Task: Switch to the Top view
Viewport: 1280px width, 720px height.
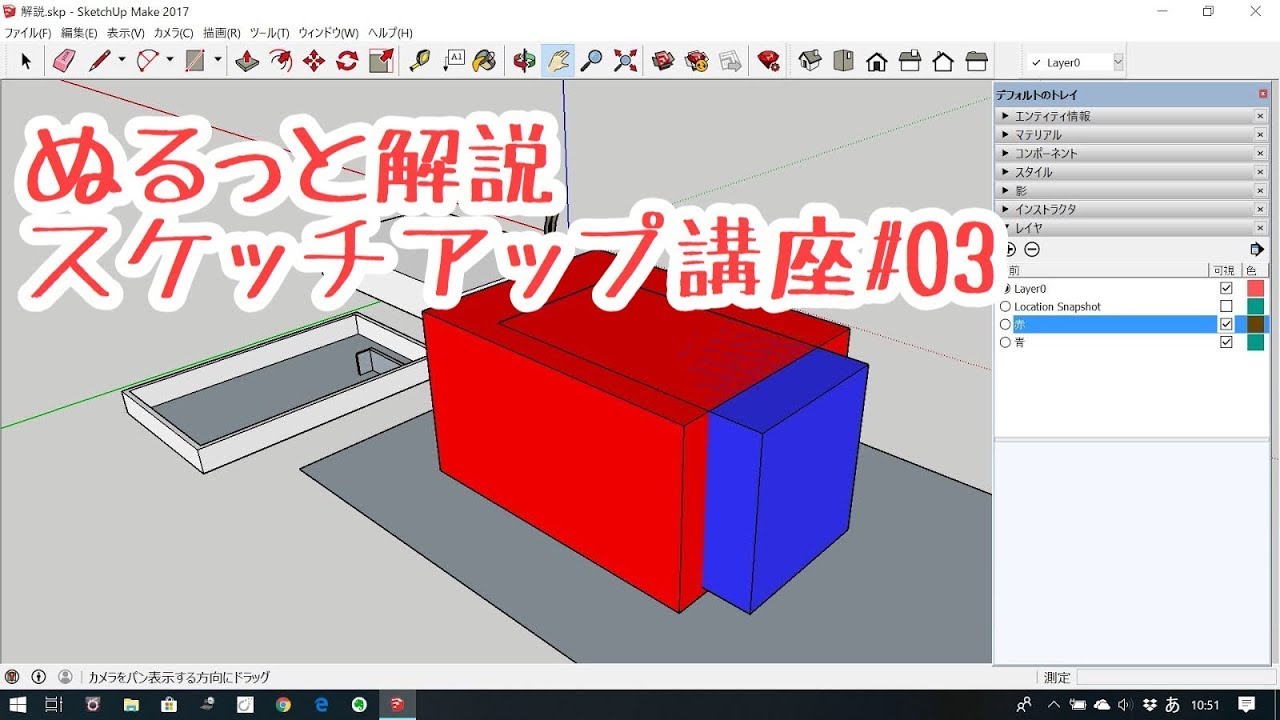Action: click(x=843, y=62)
